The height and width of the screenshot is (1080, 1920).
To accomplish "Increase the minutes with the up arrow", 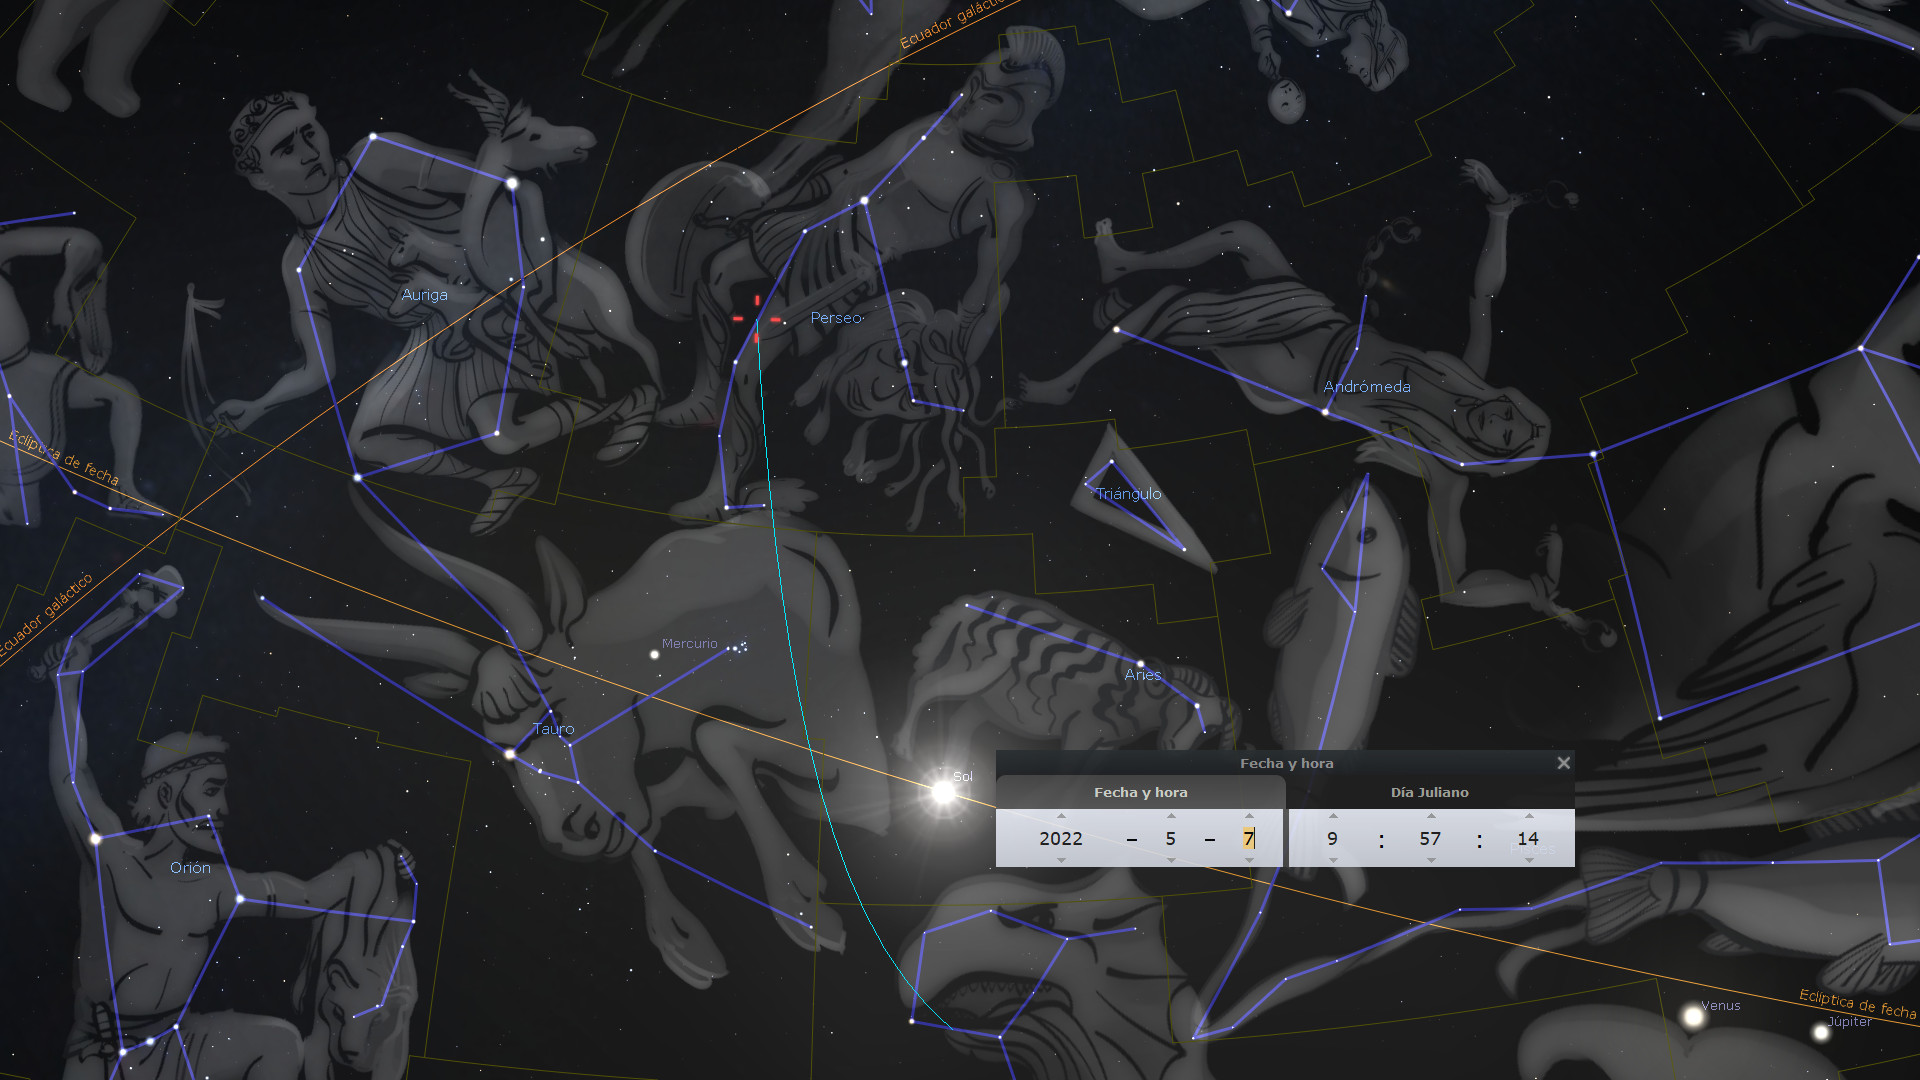I will [1431, 816].
